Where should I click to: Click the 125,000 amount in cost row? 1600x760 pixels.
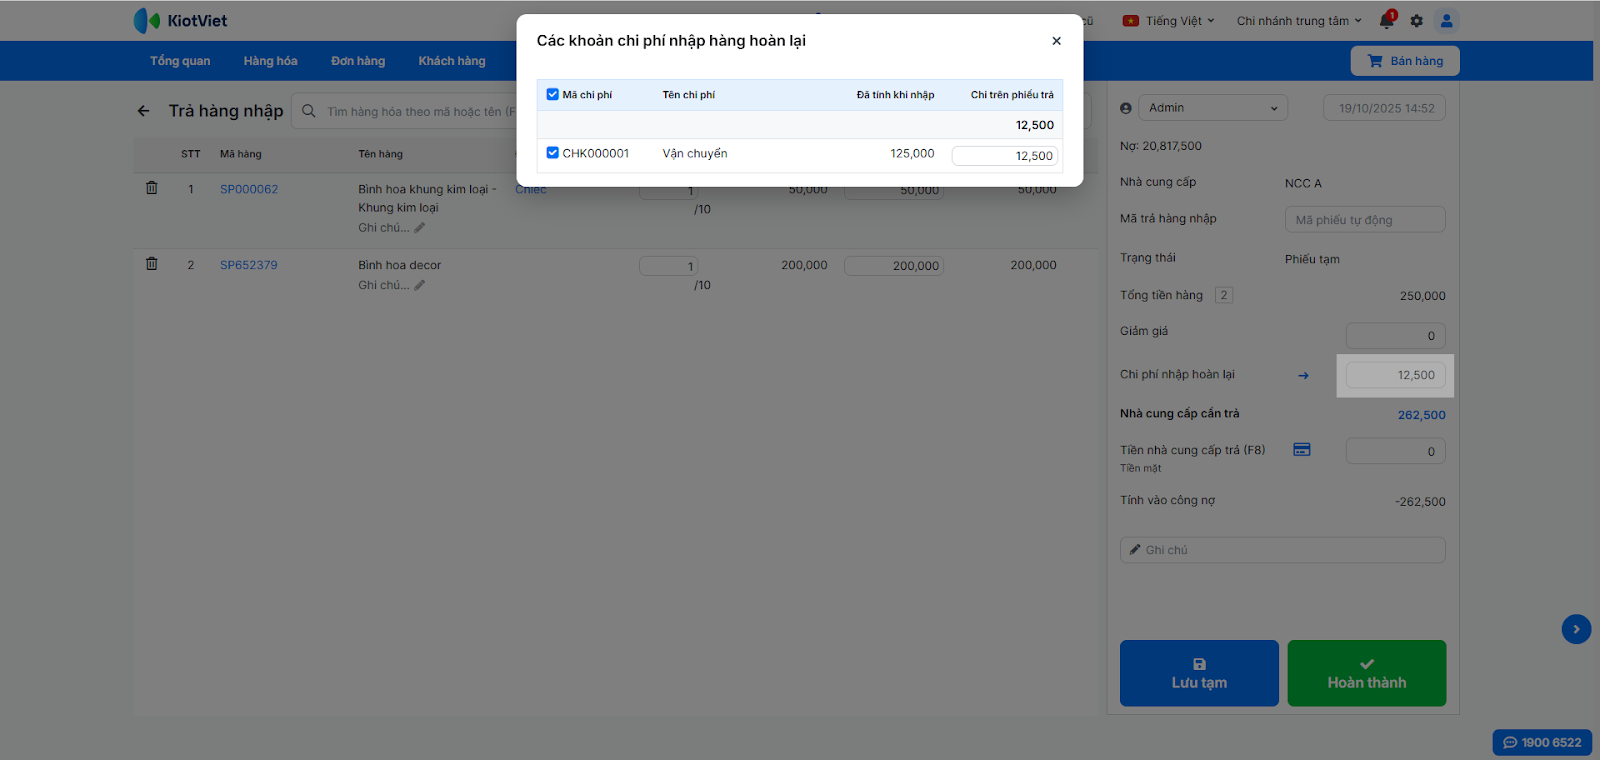[x=912, y=154]
